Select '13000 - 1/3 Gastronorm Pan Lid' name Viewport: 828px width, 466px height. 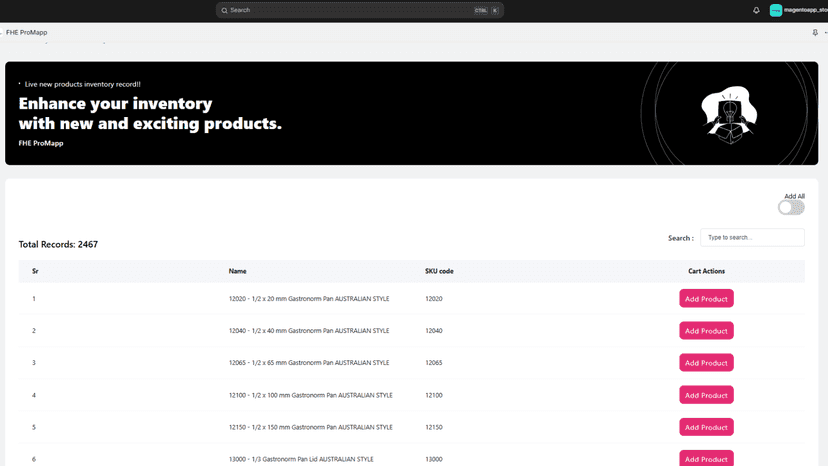point(301,459)
